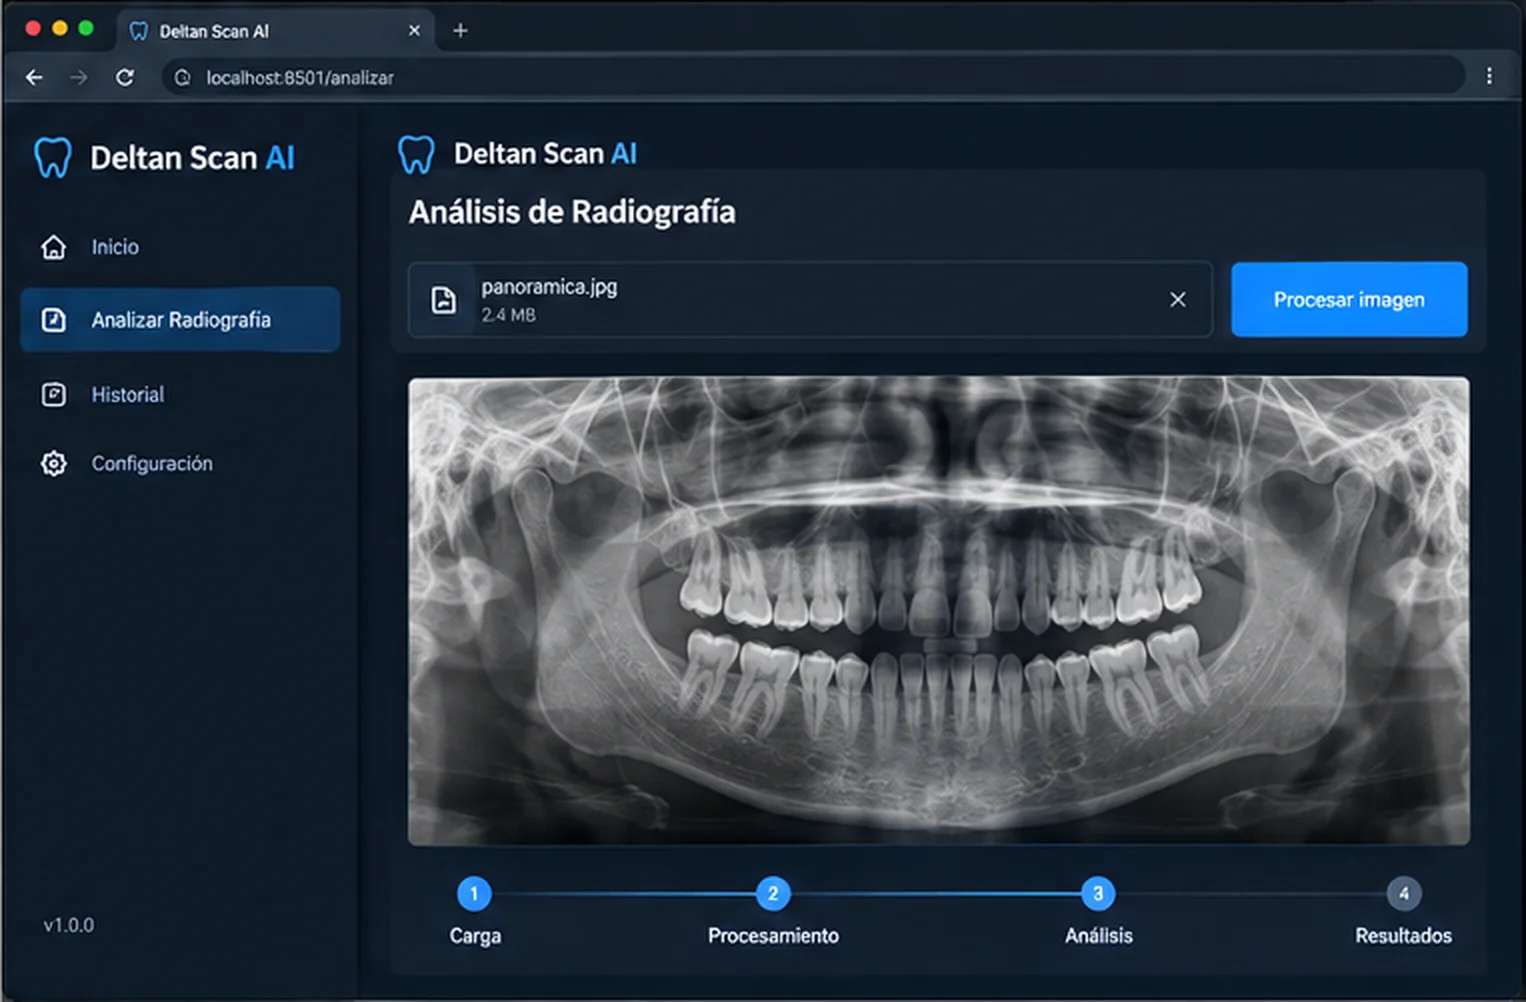
Task: Click the Procesar imagen button
Action: pos(1349,300)
